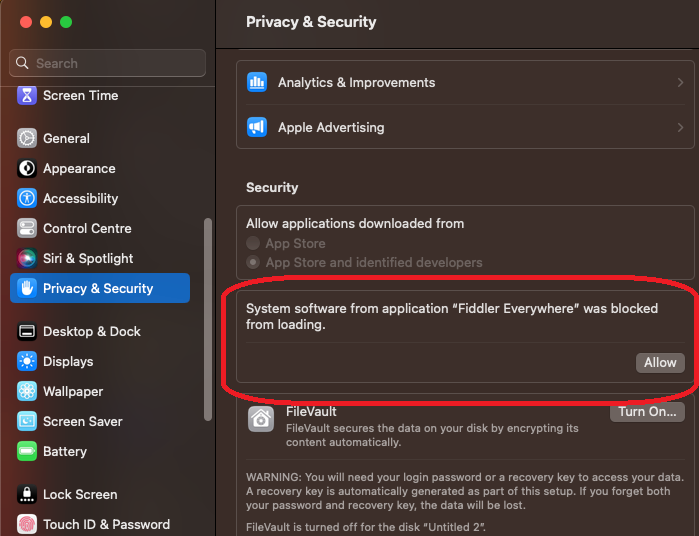
Task: Click the Appearance icon in sidebar
Action: point(27,169)
